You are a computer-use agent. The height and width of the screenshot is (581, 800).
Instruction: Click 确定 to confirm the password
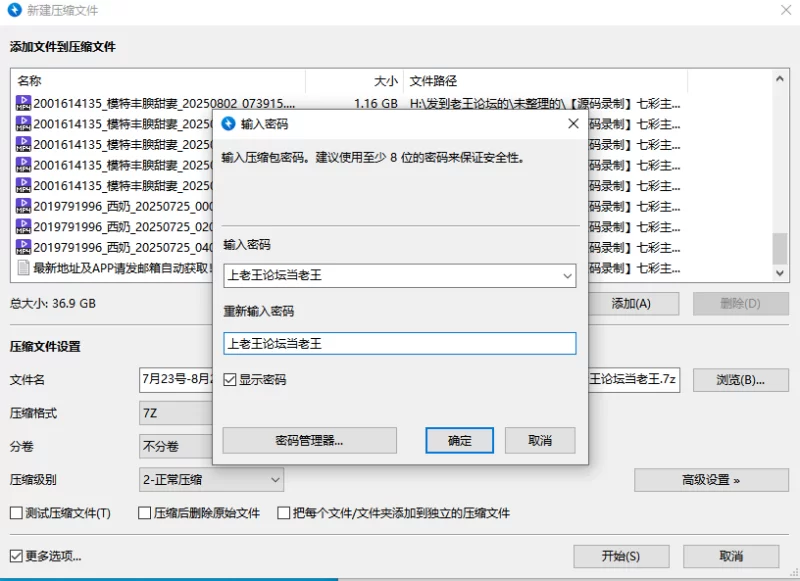(459, 440)
